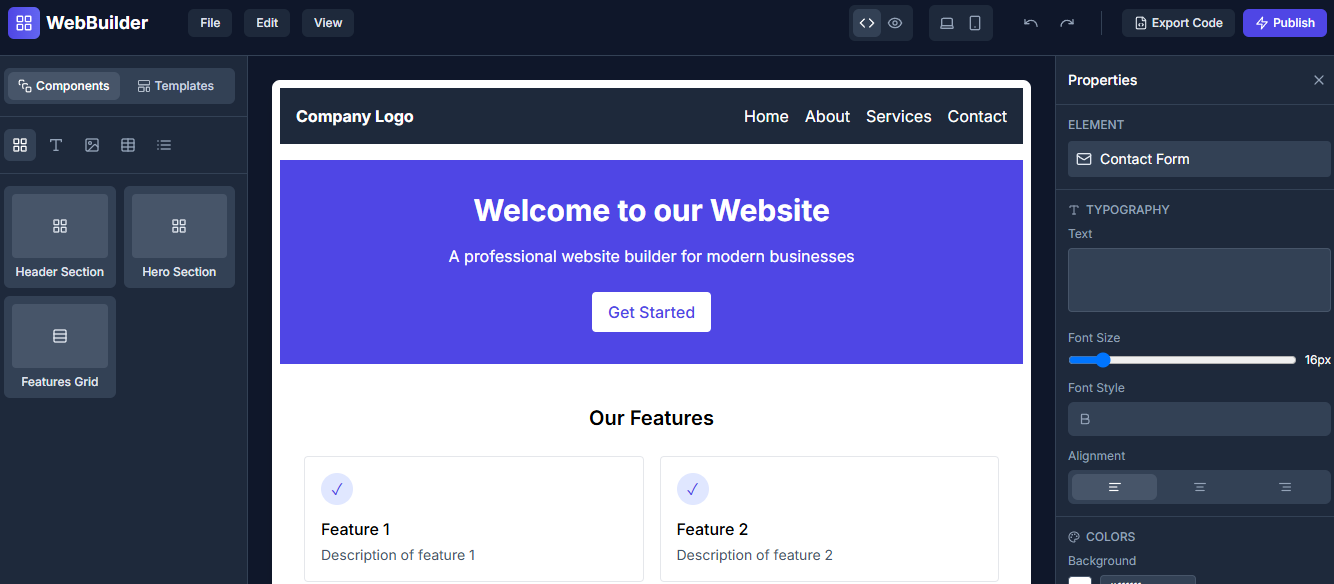1334x584 pixels.
Task: Click Feature 1 checkmark icon
Action: click(337, 489)
